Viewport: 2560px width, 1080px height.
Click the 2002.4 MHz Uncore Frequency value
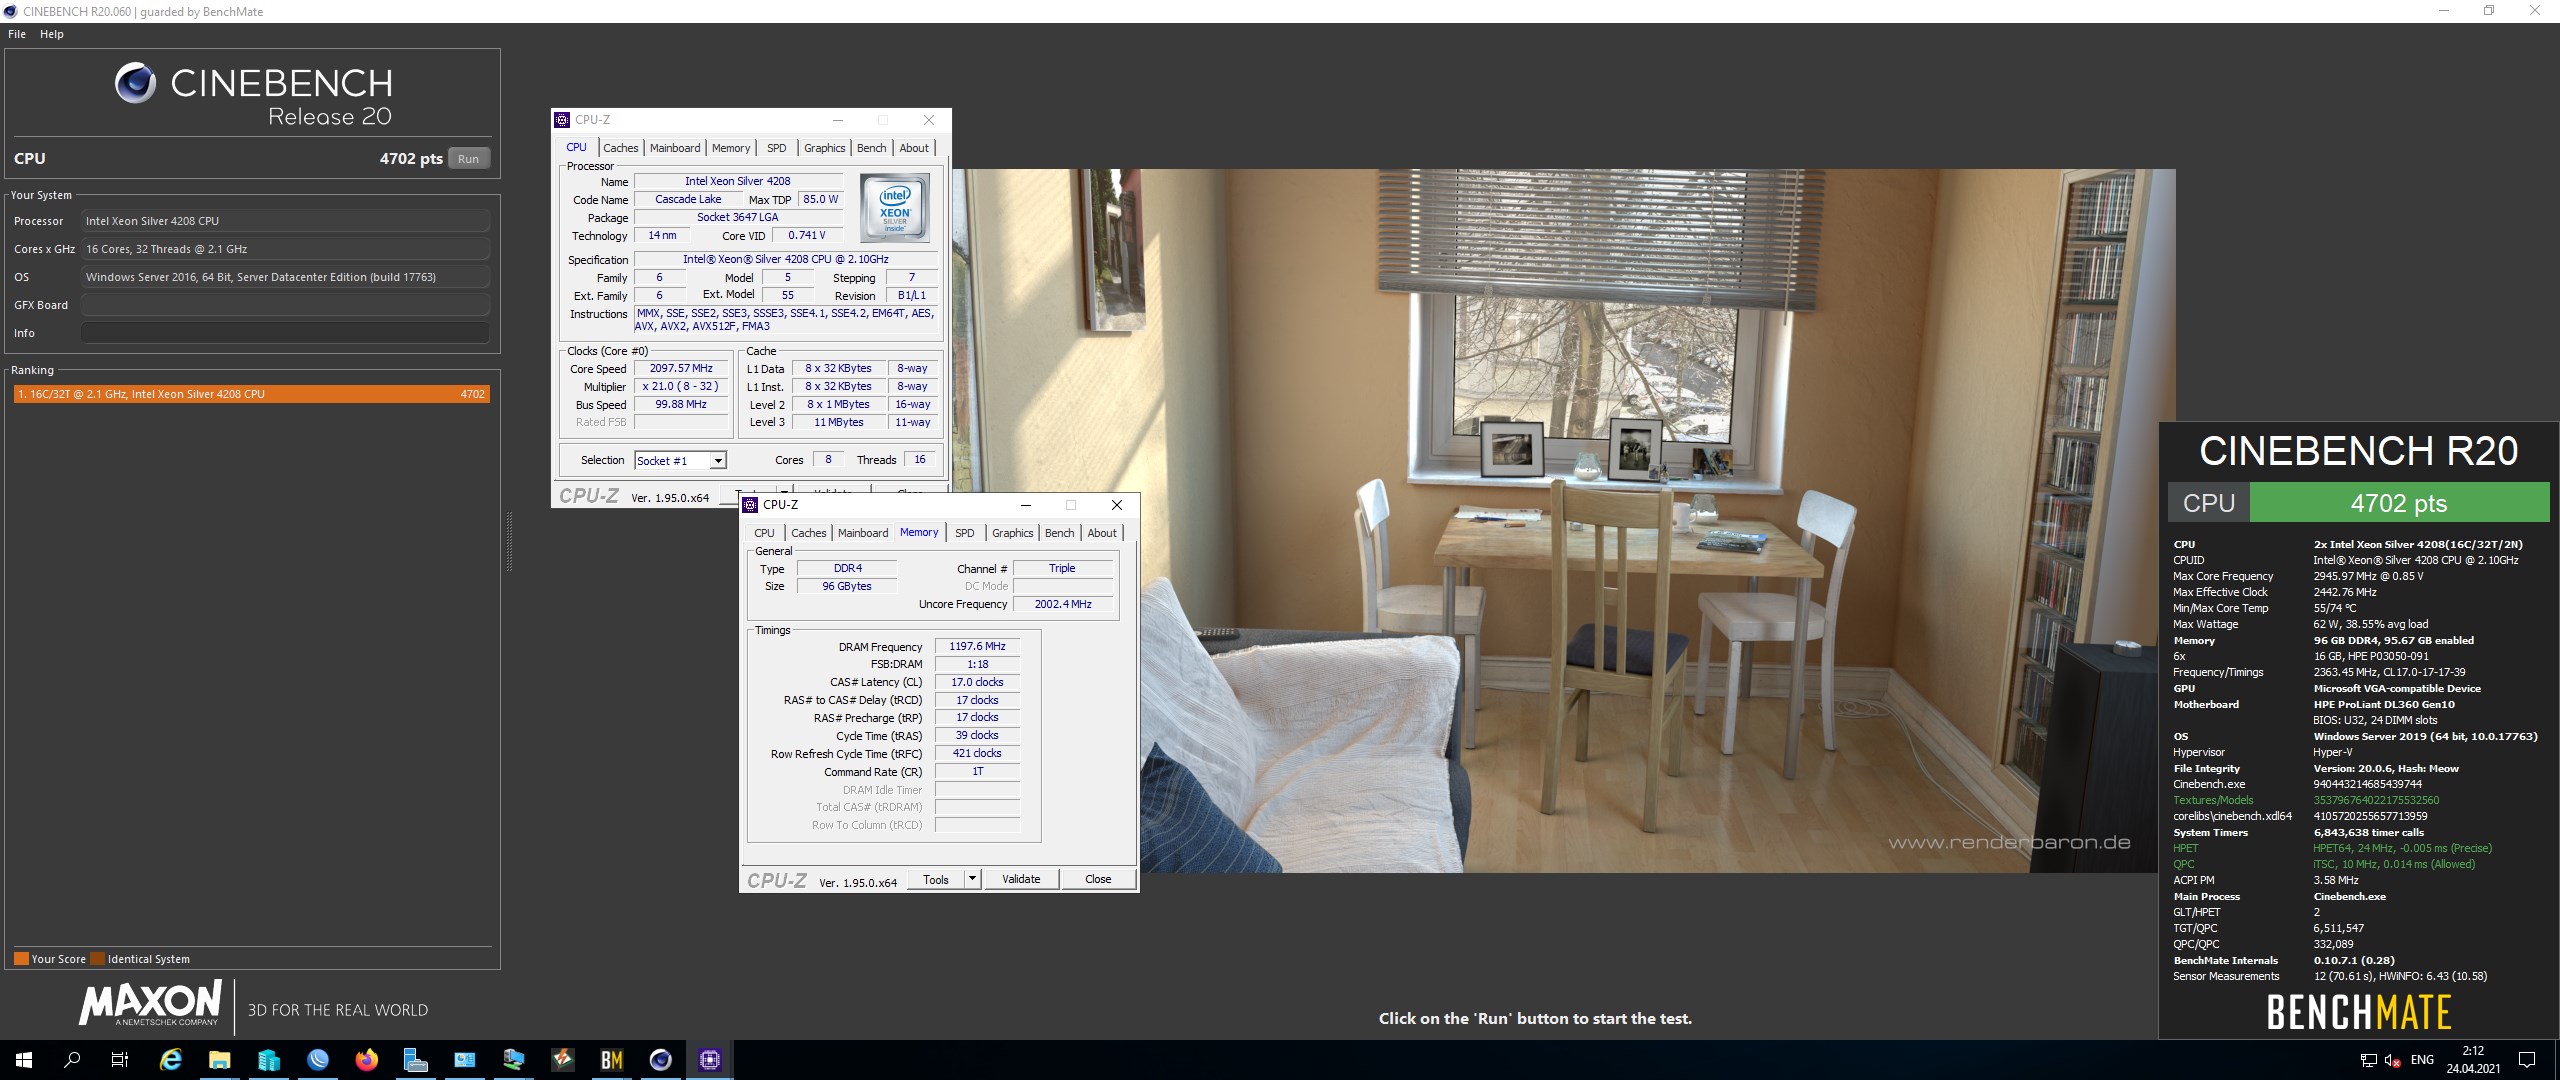pos(1063,604)
